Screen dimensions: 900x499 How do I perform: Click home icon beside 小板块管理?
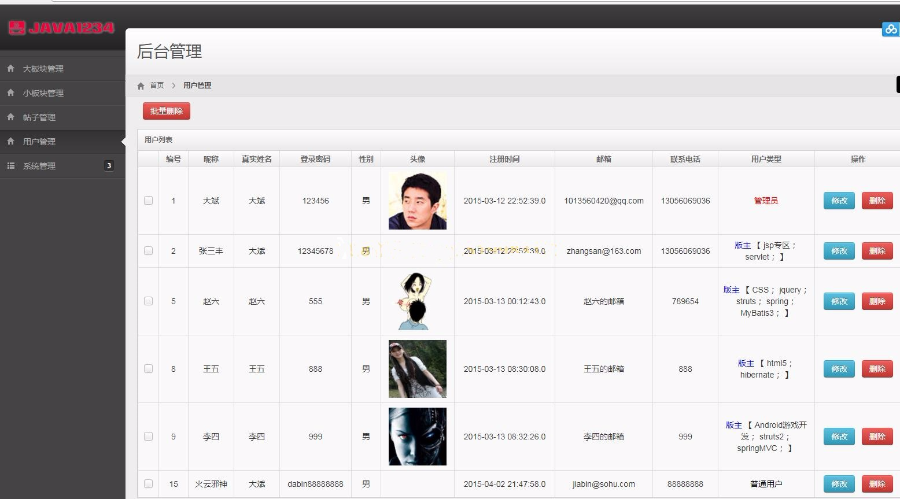point(10,92)
